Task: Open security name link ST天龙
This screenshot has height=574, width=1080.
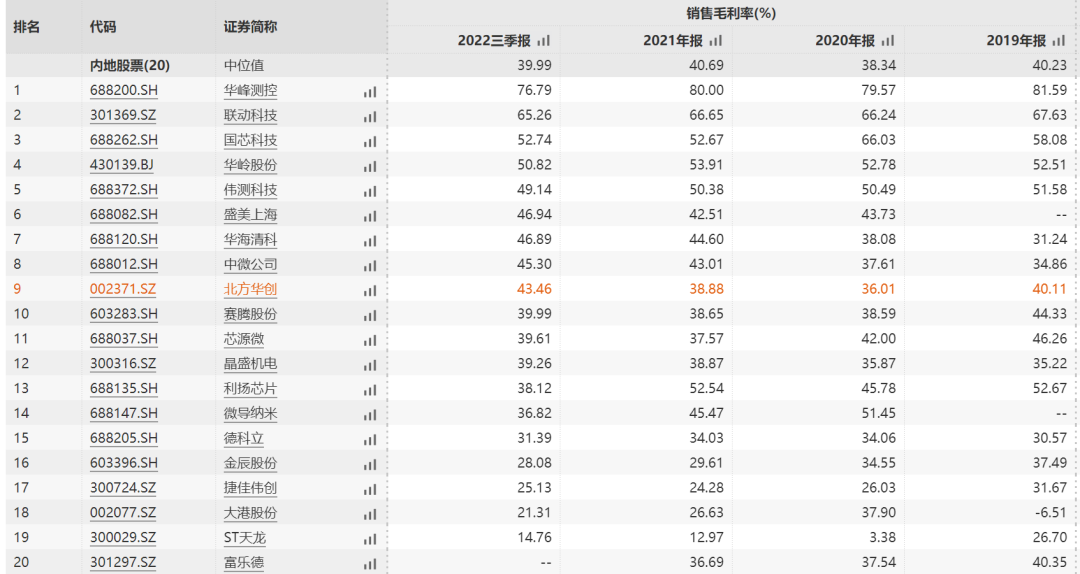Action: click(245, 537)
